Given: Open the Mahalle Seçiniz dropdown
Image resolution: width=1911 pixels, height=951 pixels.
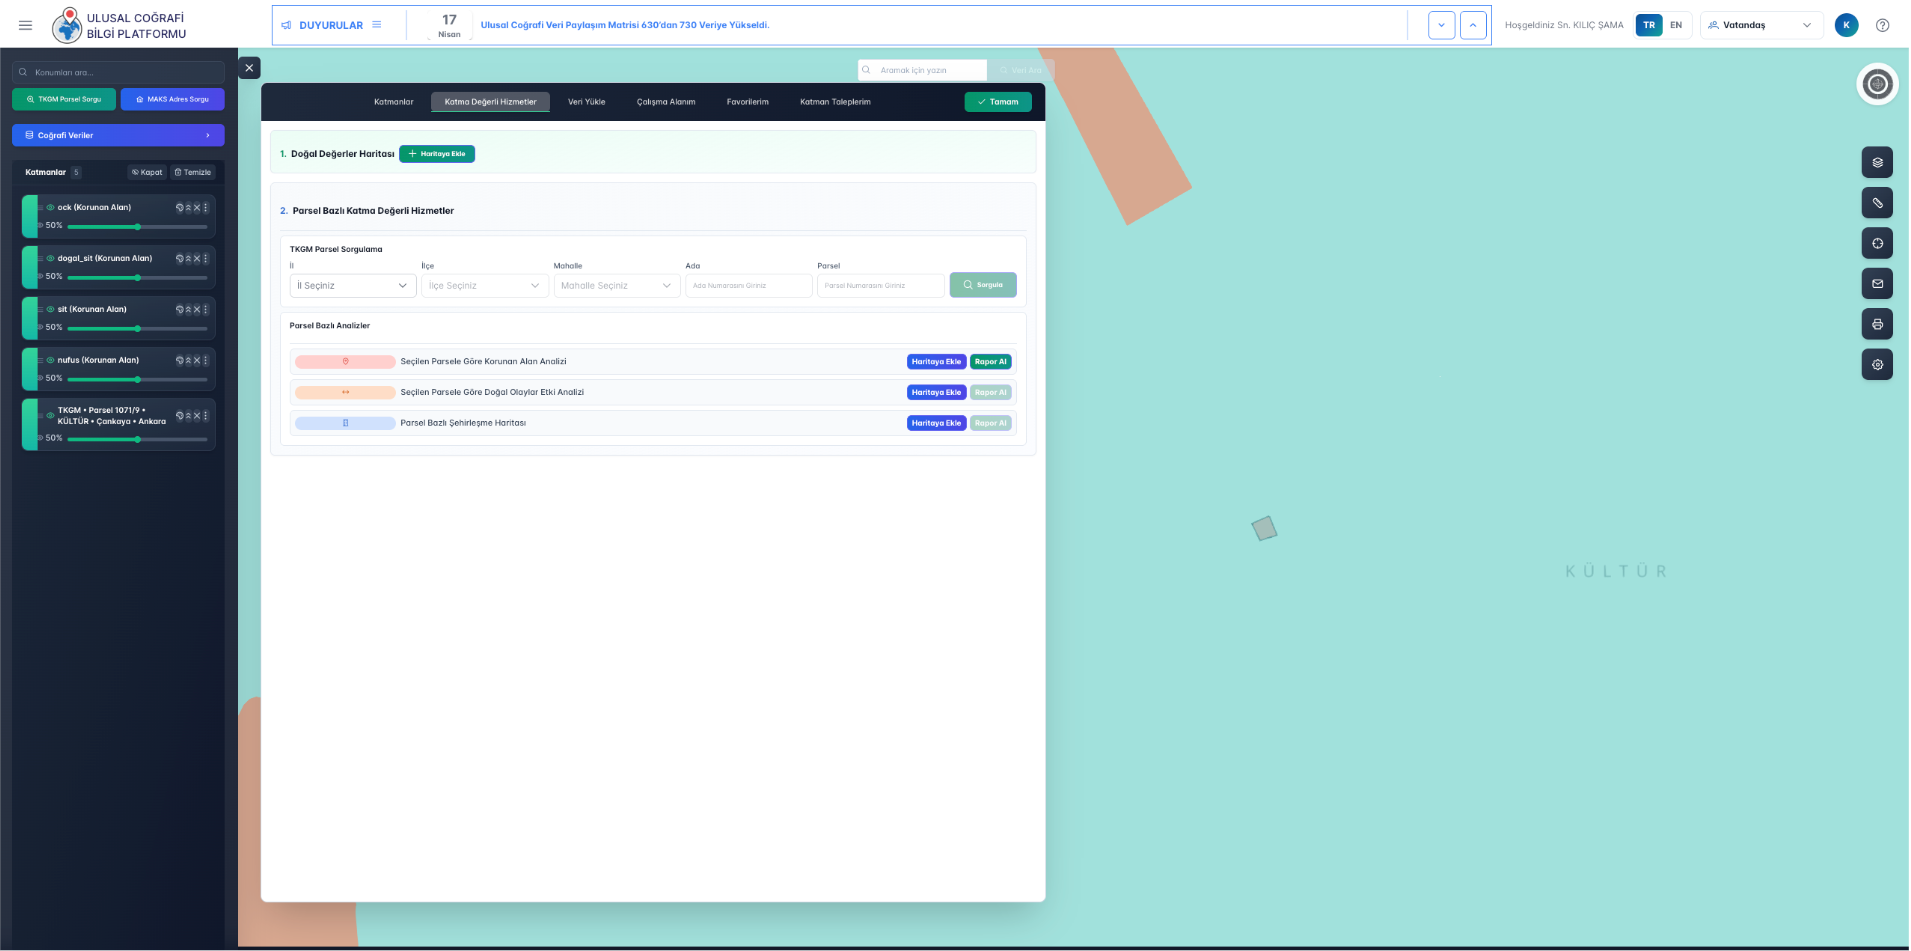Looking at the screenshot, I should click(x=617, y=286).
